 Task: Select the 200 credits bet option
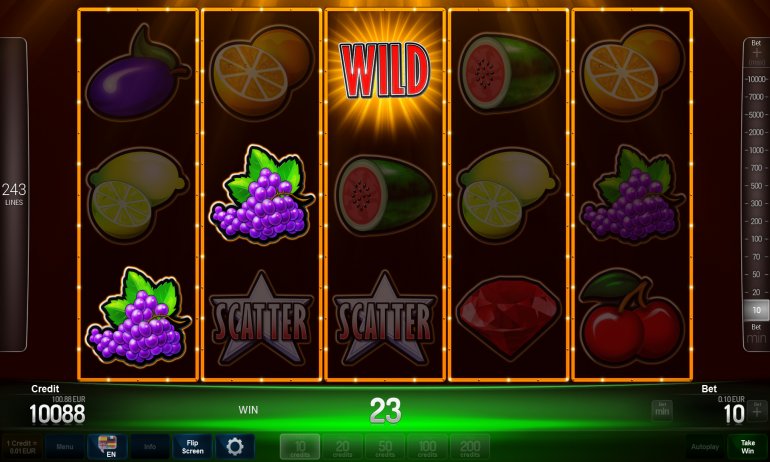click(470, 447)
